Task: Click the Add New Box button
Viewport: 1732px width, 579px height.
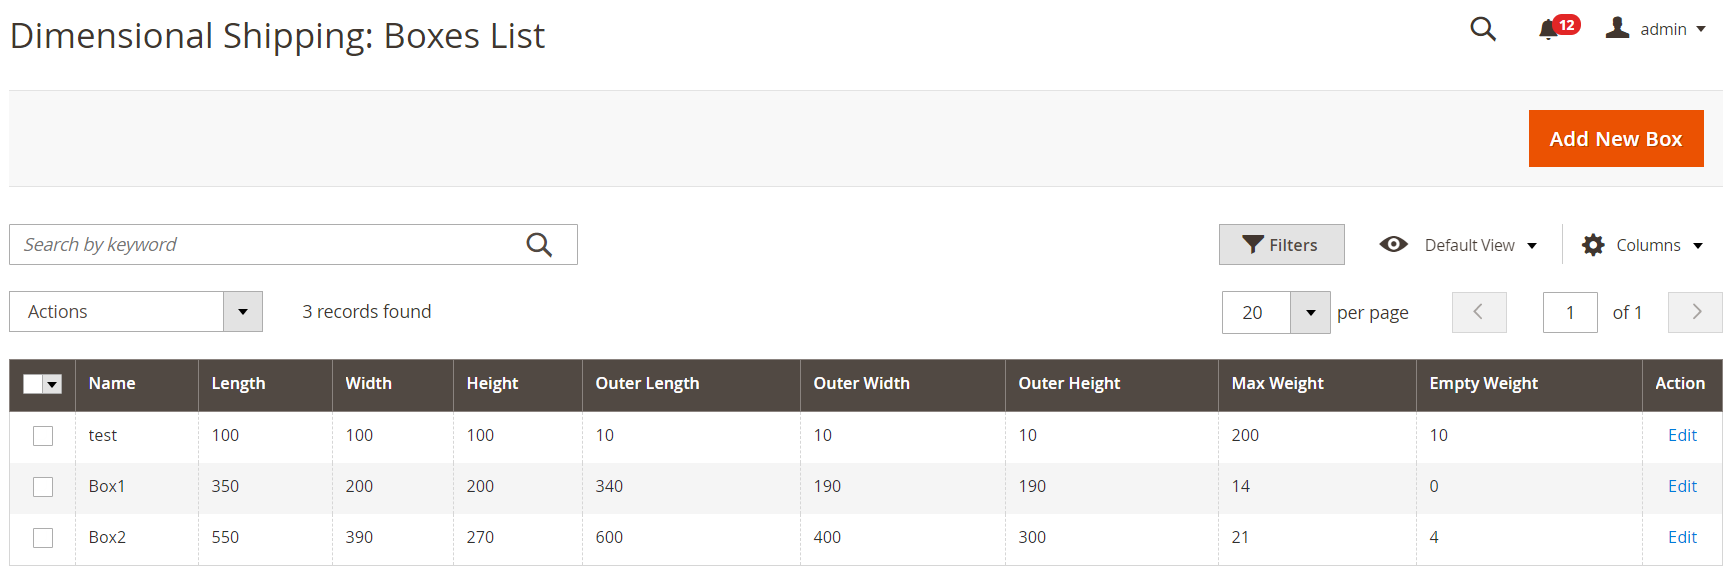Action: pos(1616,139)
